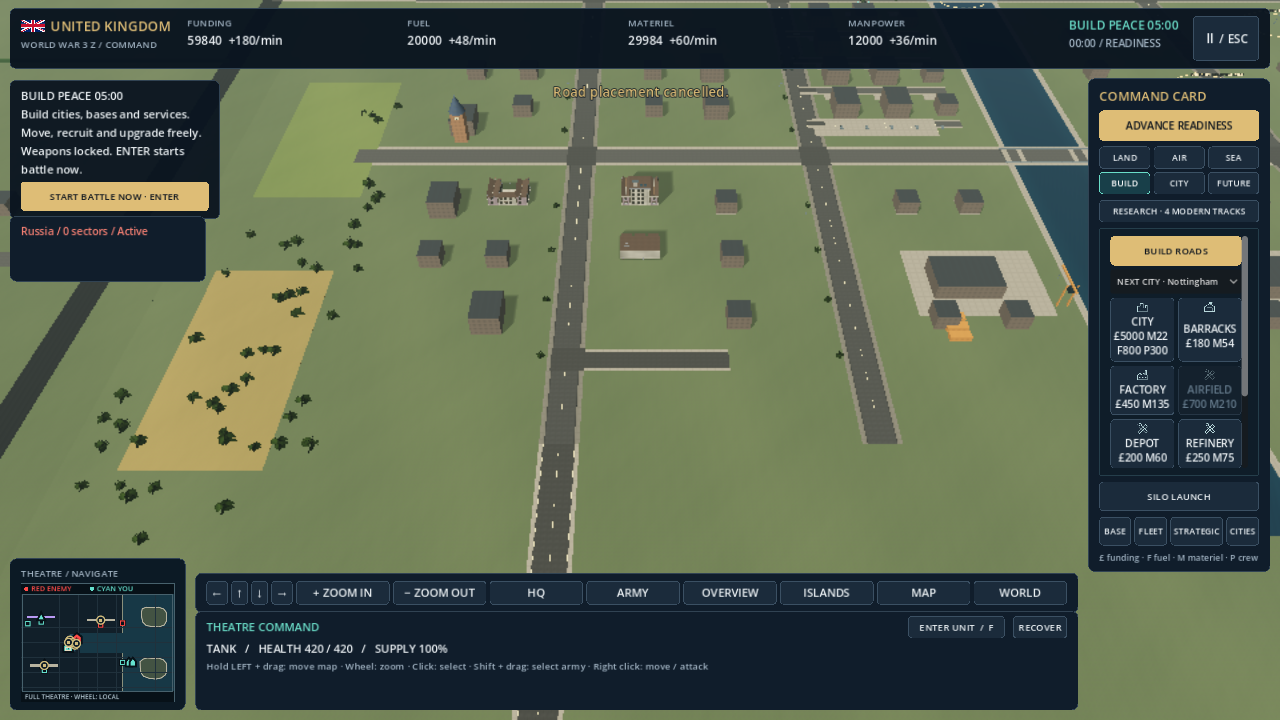Open the FUTURE tab

point(1233,183)
